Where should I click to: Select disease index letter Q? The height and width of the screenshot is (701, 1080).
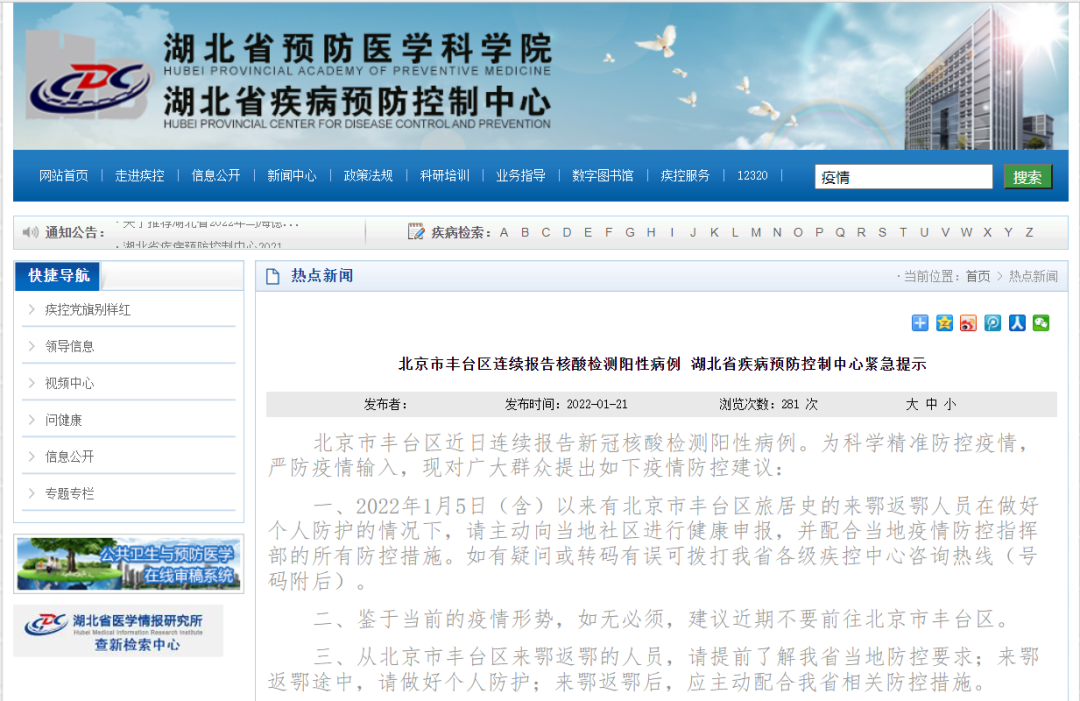pyautogui.click(x=840, y=233)
